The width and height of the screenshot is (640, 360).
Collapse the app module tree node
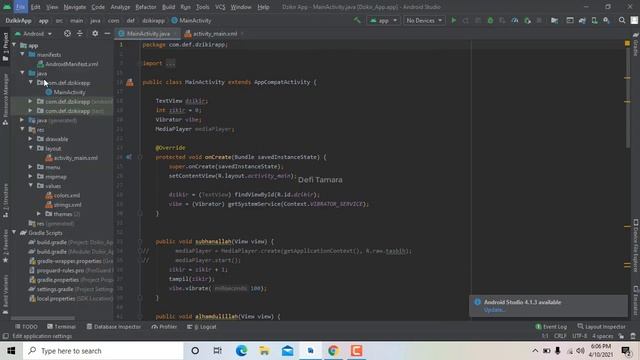[15, 45]
